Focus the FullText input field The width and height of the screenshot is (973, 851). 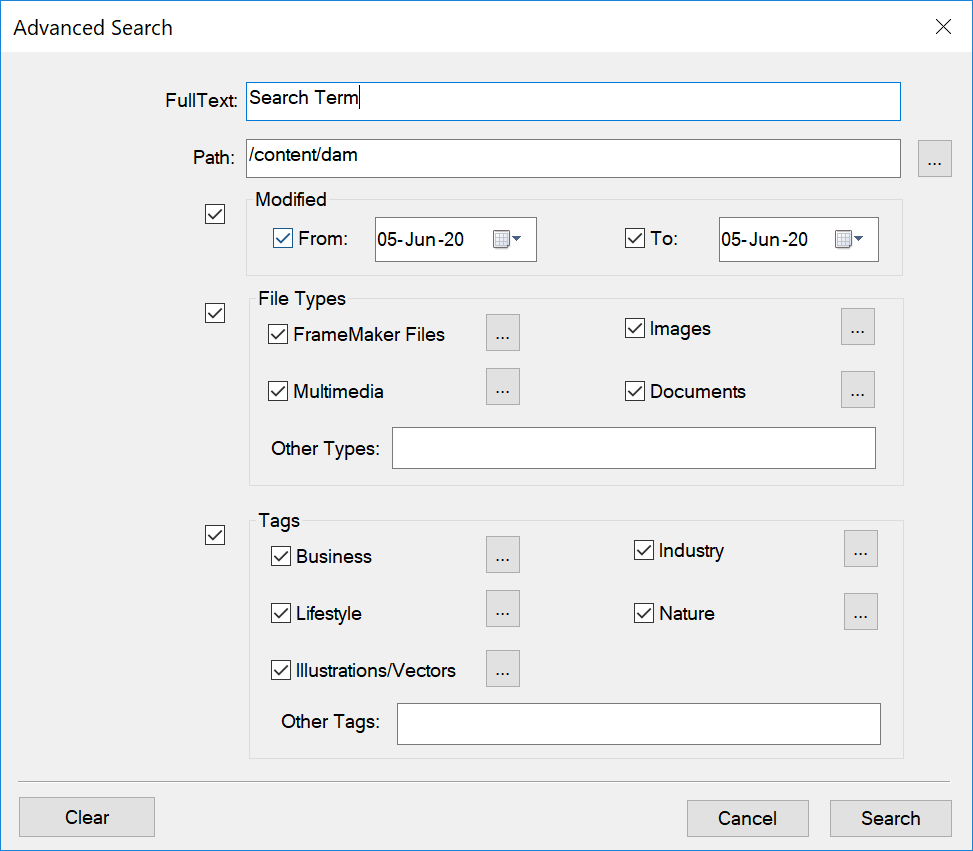[x=573, y=101]
